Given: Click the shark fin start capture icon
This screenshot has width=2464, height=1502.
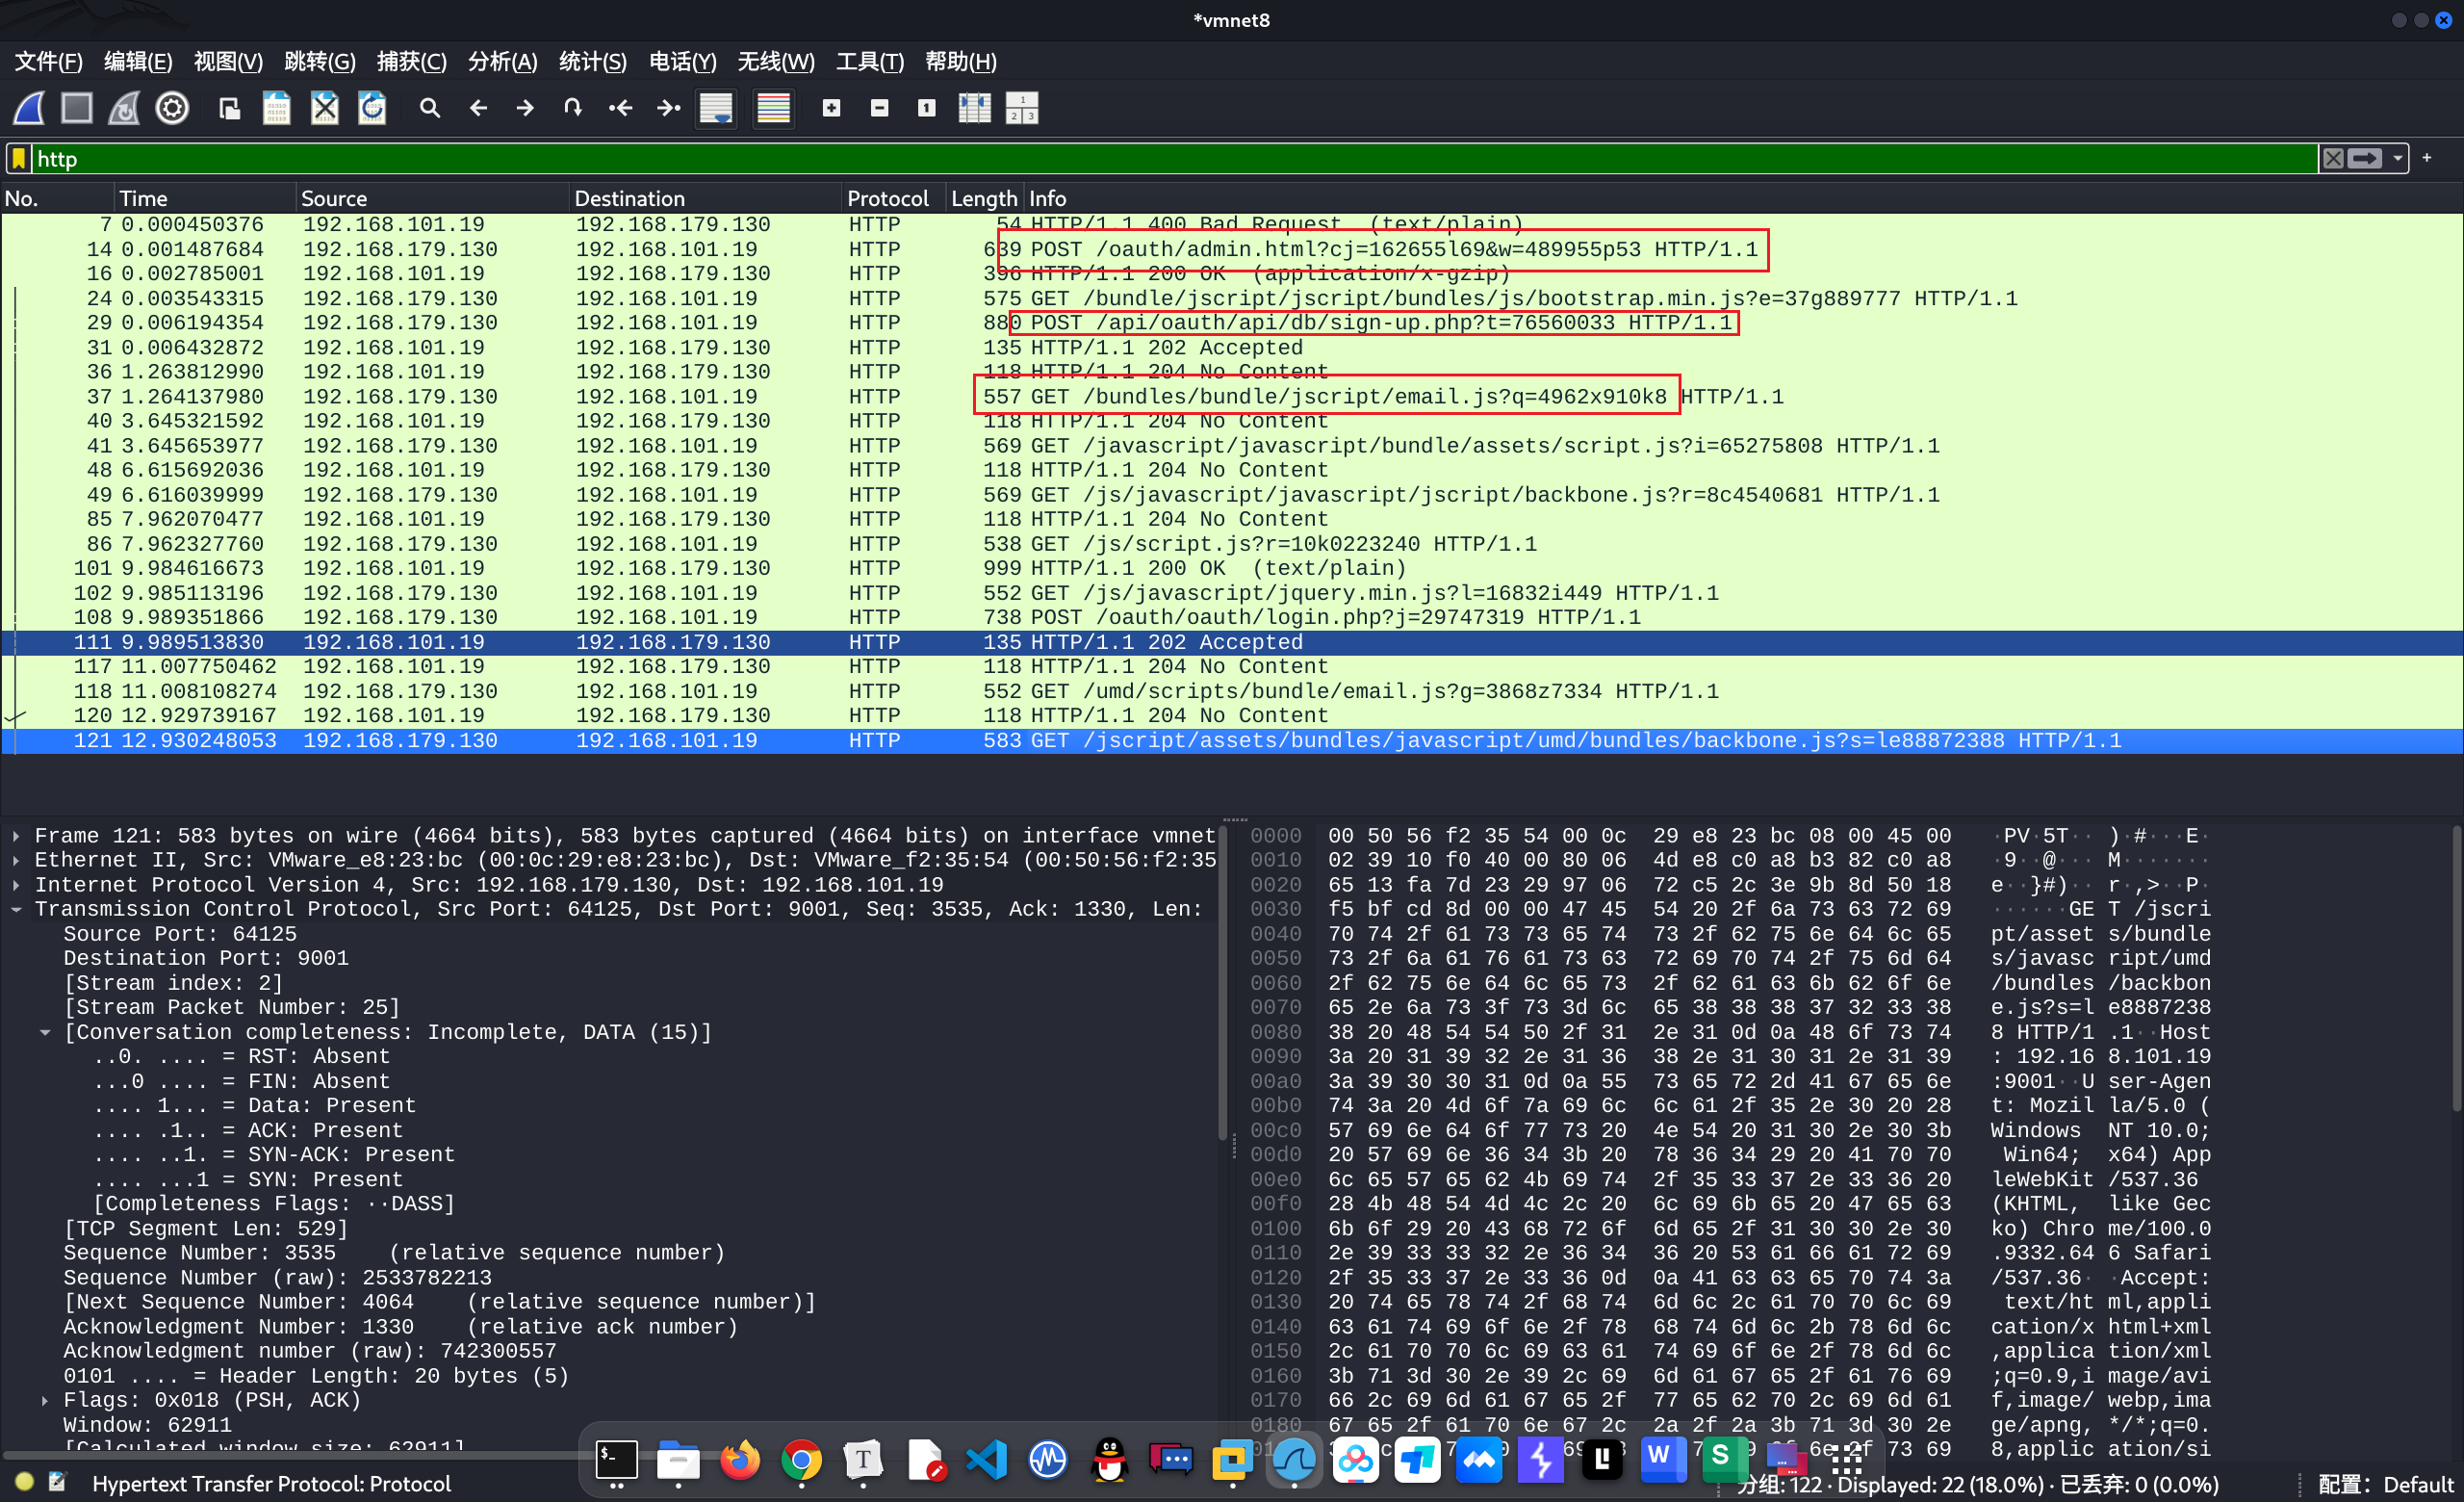Looking at the screenshot, I should point(29,107).
